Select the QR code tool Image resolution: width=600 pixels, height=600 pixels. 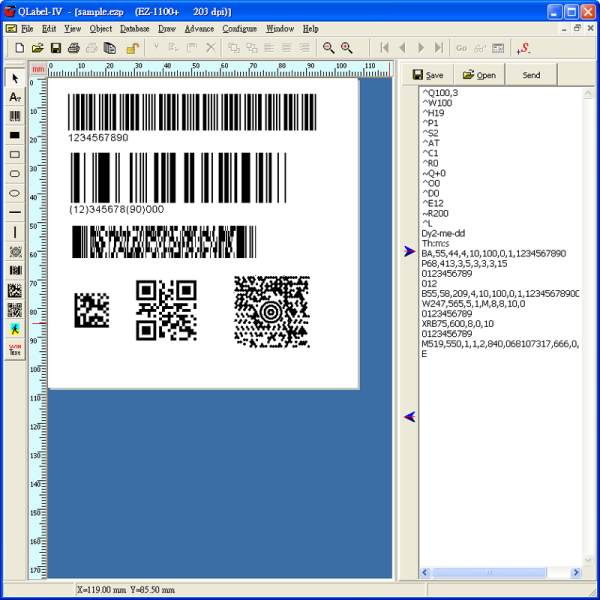point(15,310)
